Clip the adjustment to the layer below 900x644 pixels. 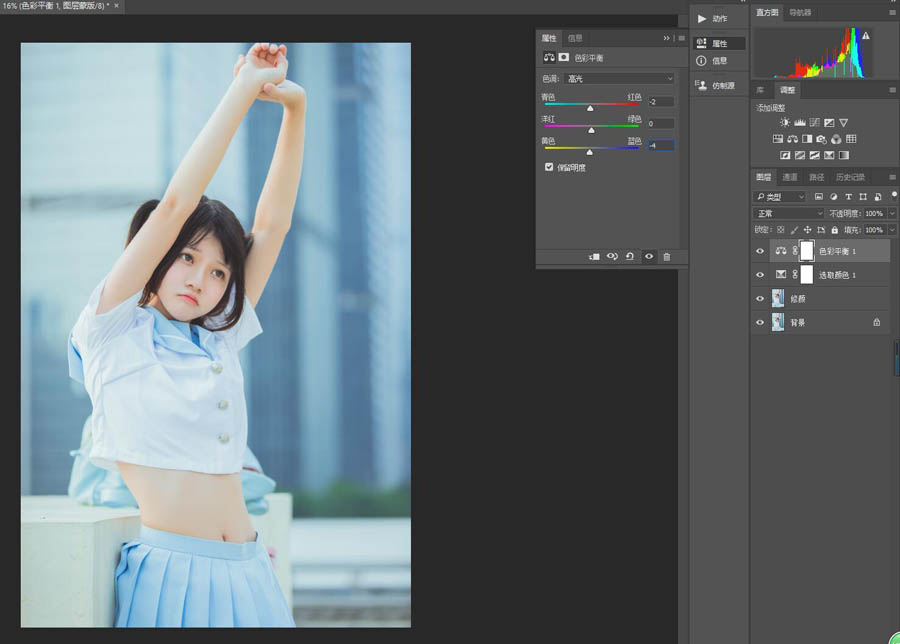[594, 257]
